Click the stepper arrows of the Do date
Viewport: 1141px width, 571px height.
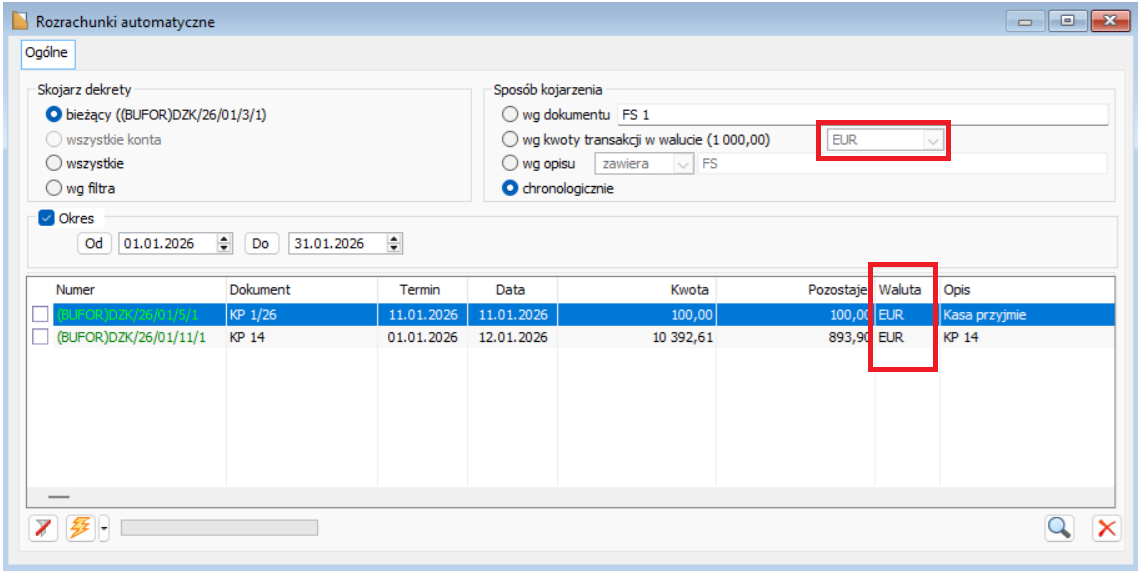(x=394, y=244)
